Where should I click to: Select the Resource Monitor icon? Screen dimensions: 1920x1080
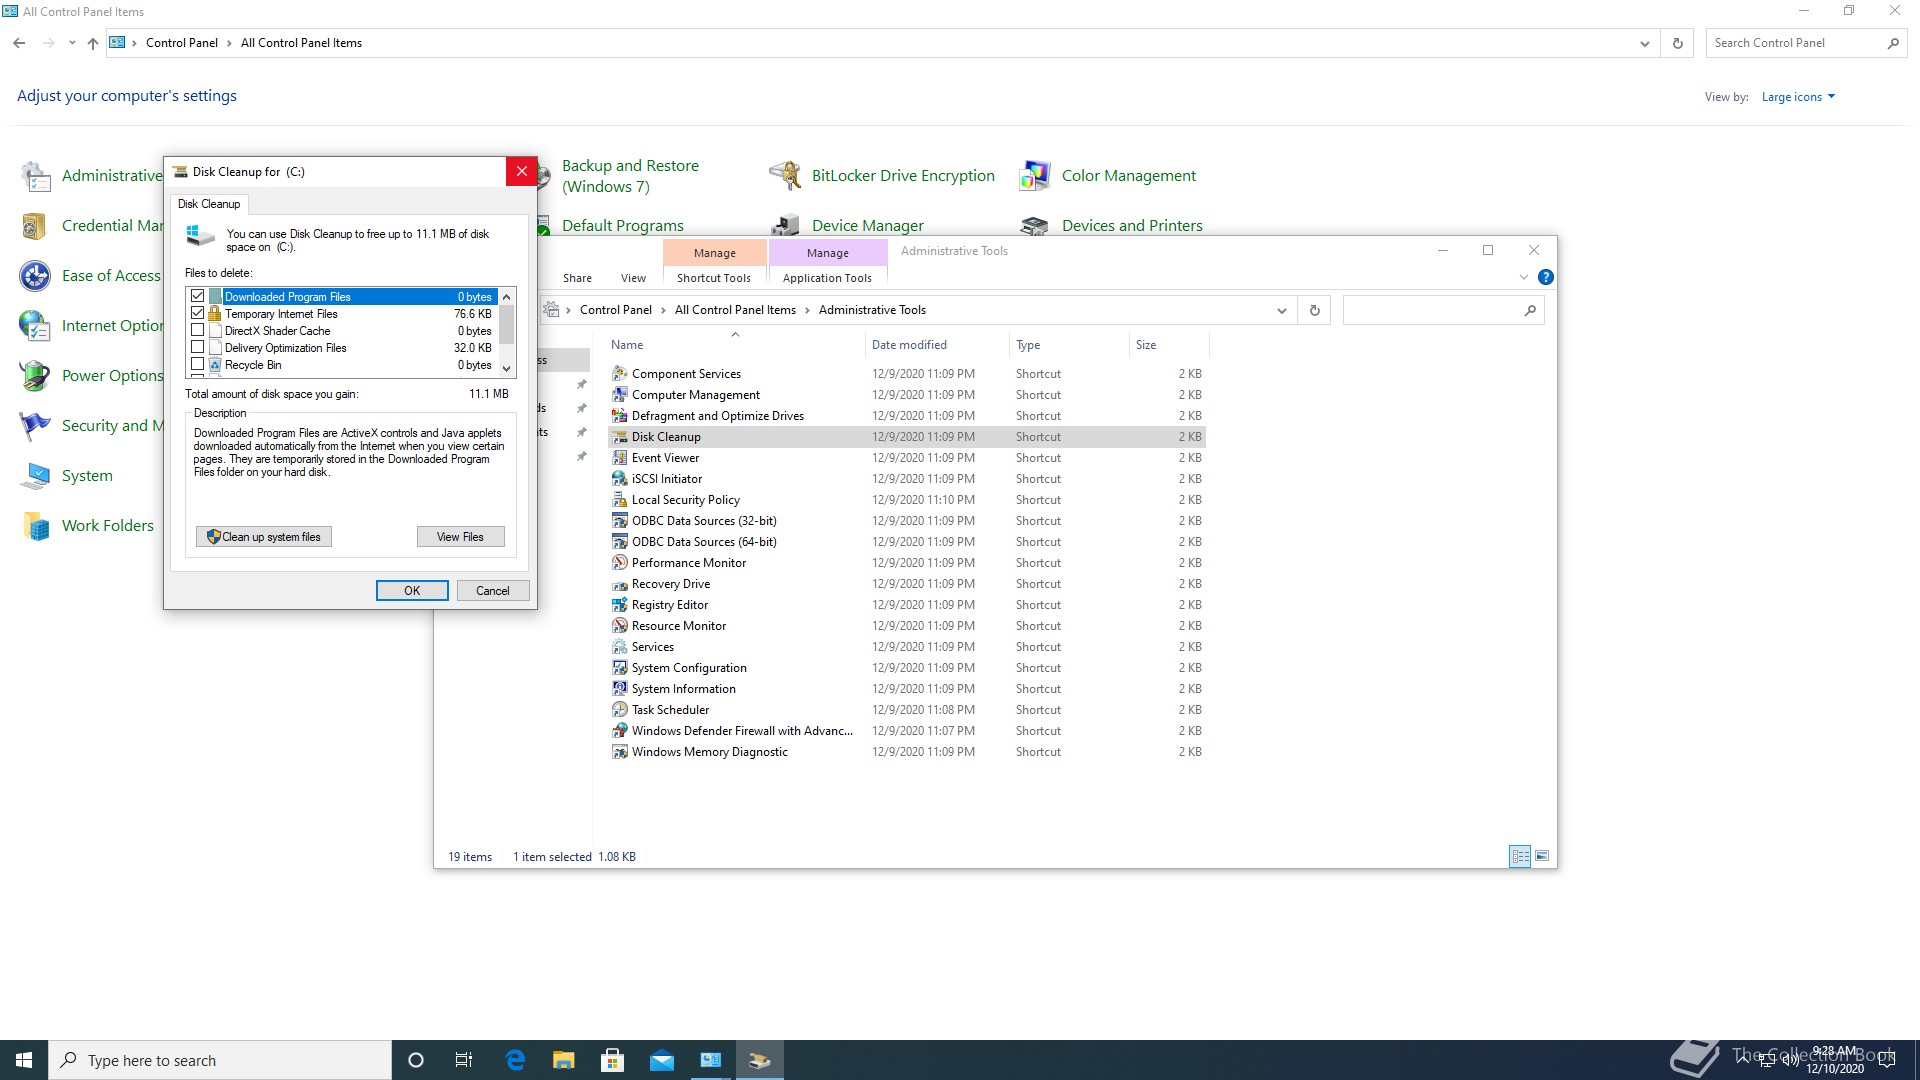click(620, 625)
